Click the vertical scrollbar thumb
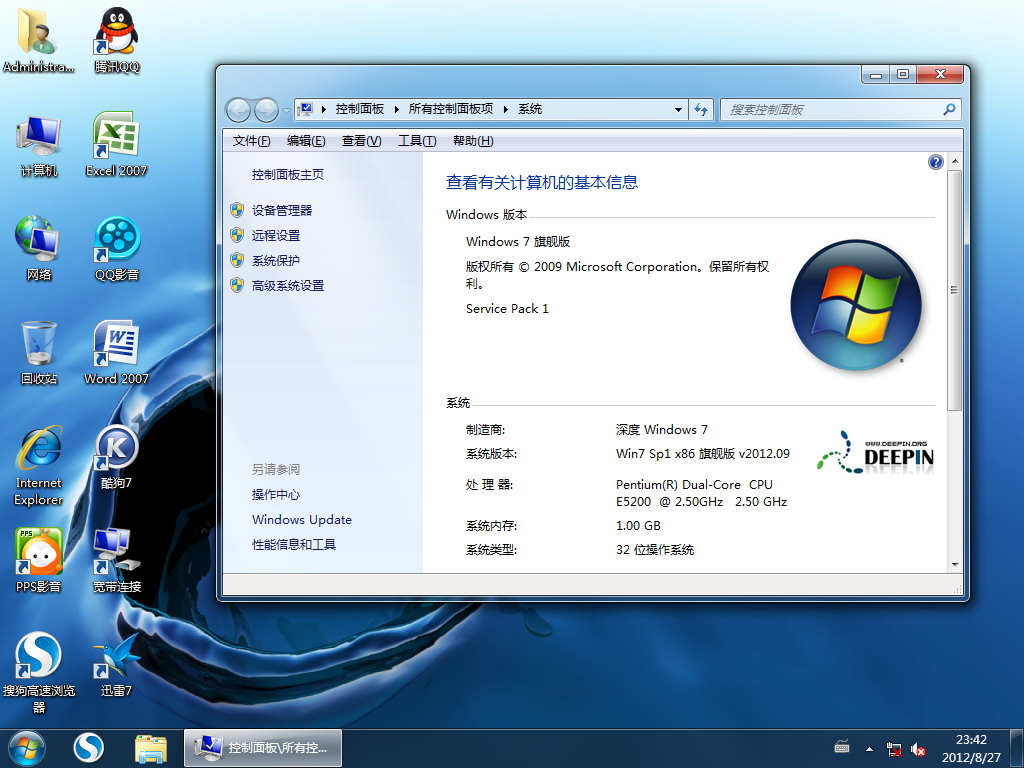The image size is (1024, 768). click(954, 290)
